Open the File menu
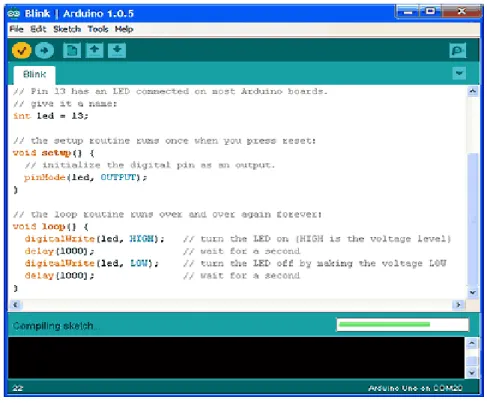This screenshot has width=487, height=403. [x=16, y=29]
